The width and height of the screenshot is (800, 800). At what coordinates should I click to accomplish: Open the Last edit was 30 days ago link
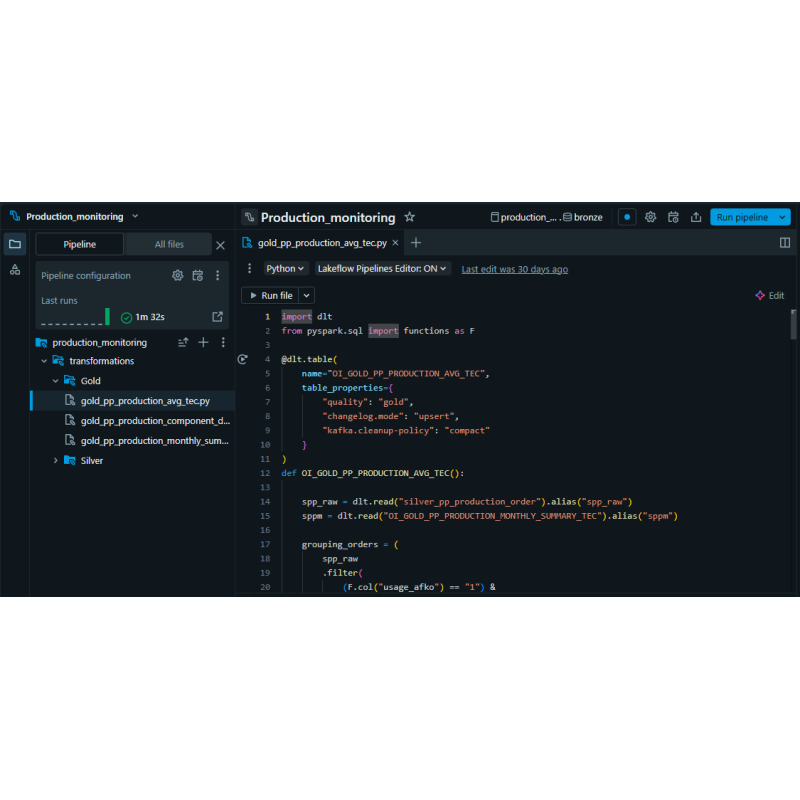tap(513, 269)
